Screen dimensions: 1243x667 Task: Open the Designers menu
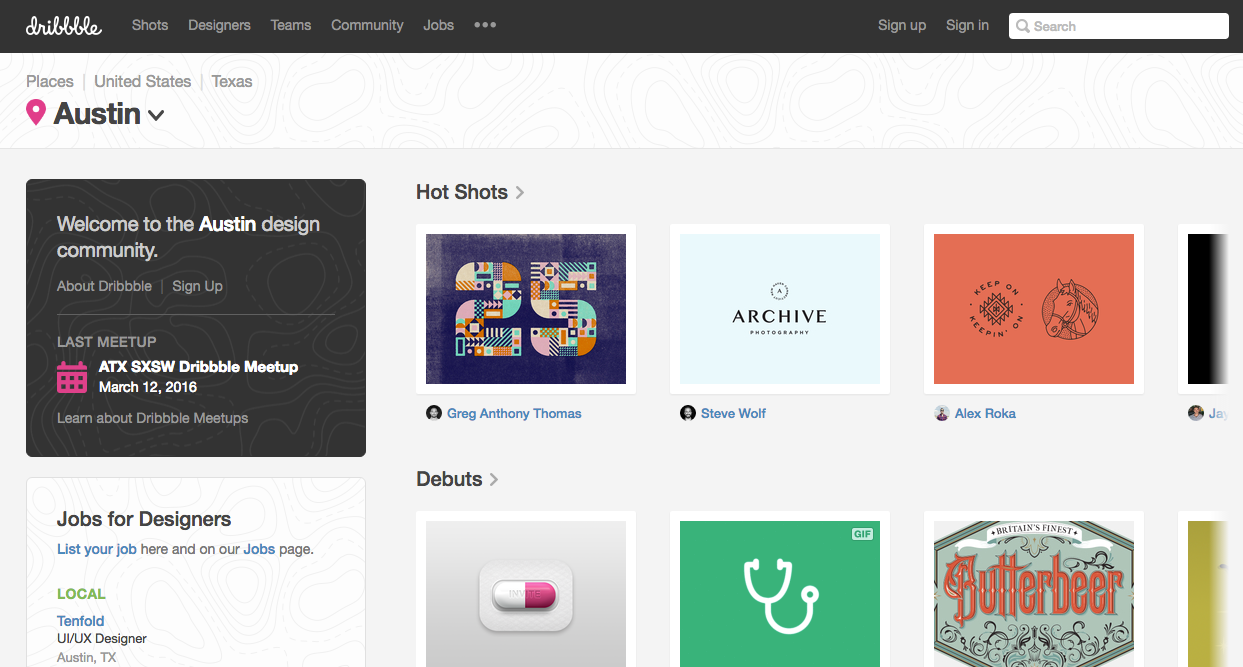219,25
